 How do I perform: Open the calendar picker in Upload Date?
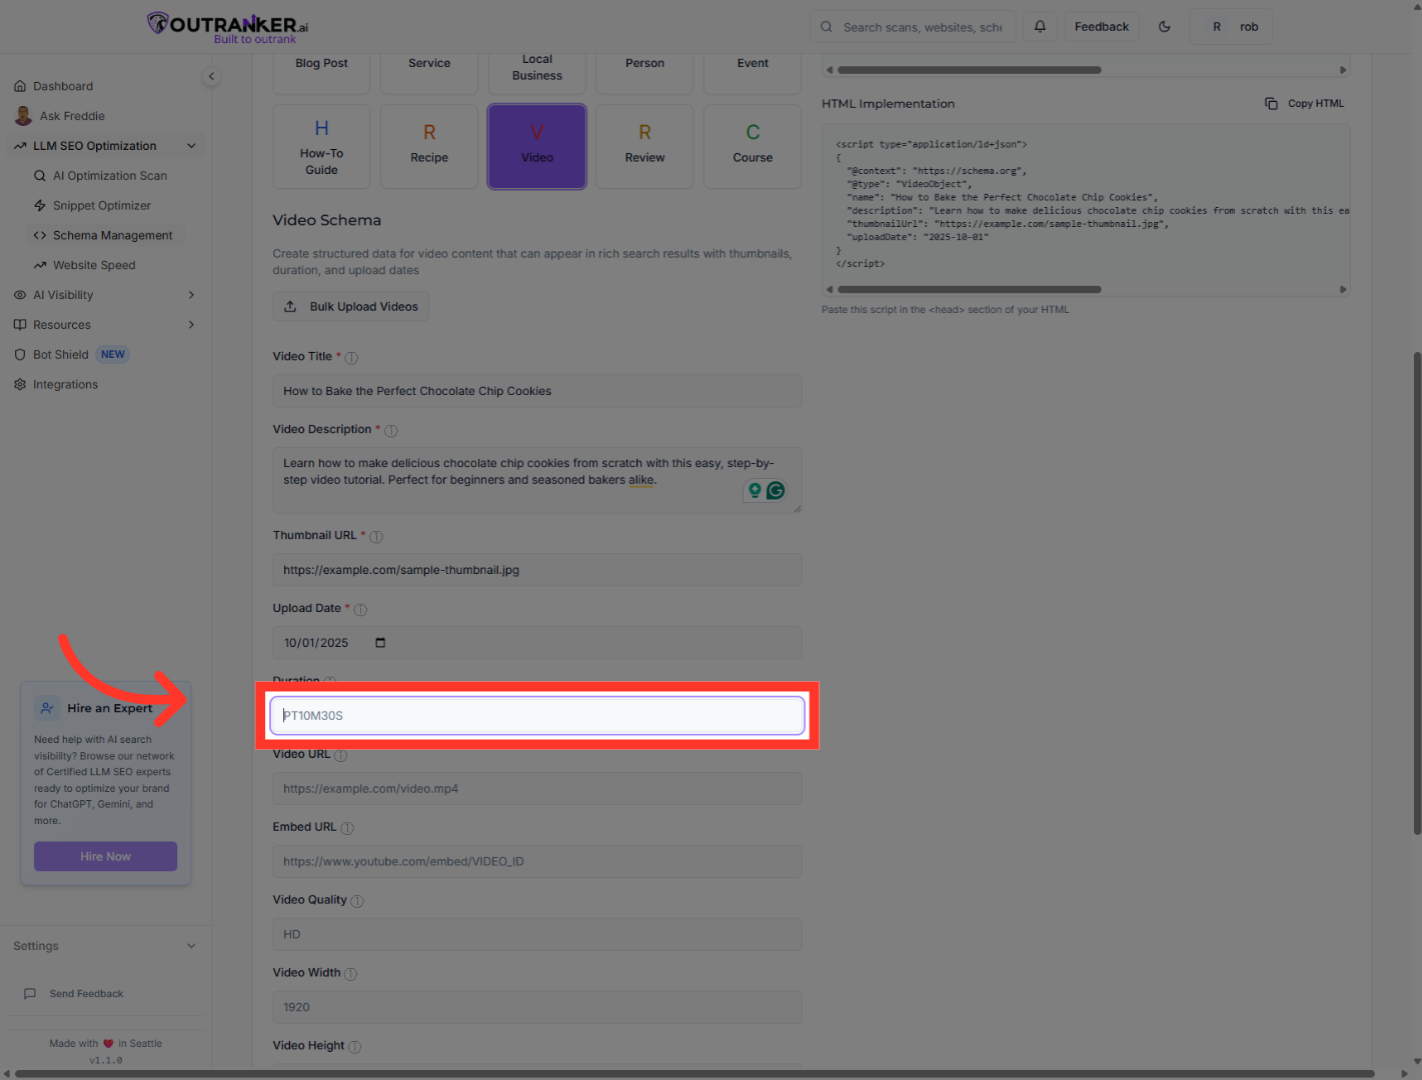click(380, 643)
